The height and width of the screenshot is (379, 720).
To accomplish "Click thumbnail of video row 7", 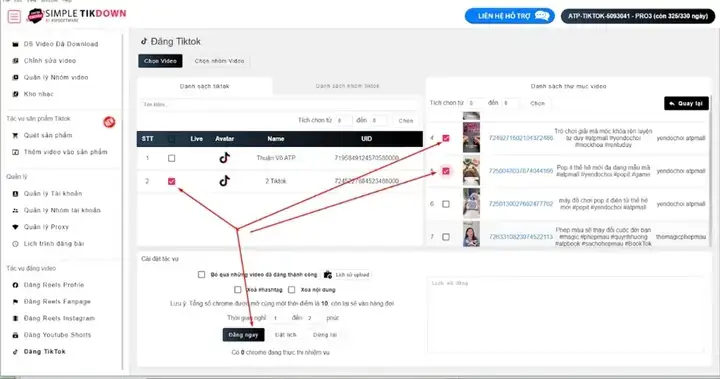I will pos(471,234).
